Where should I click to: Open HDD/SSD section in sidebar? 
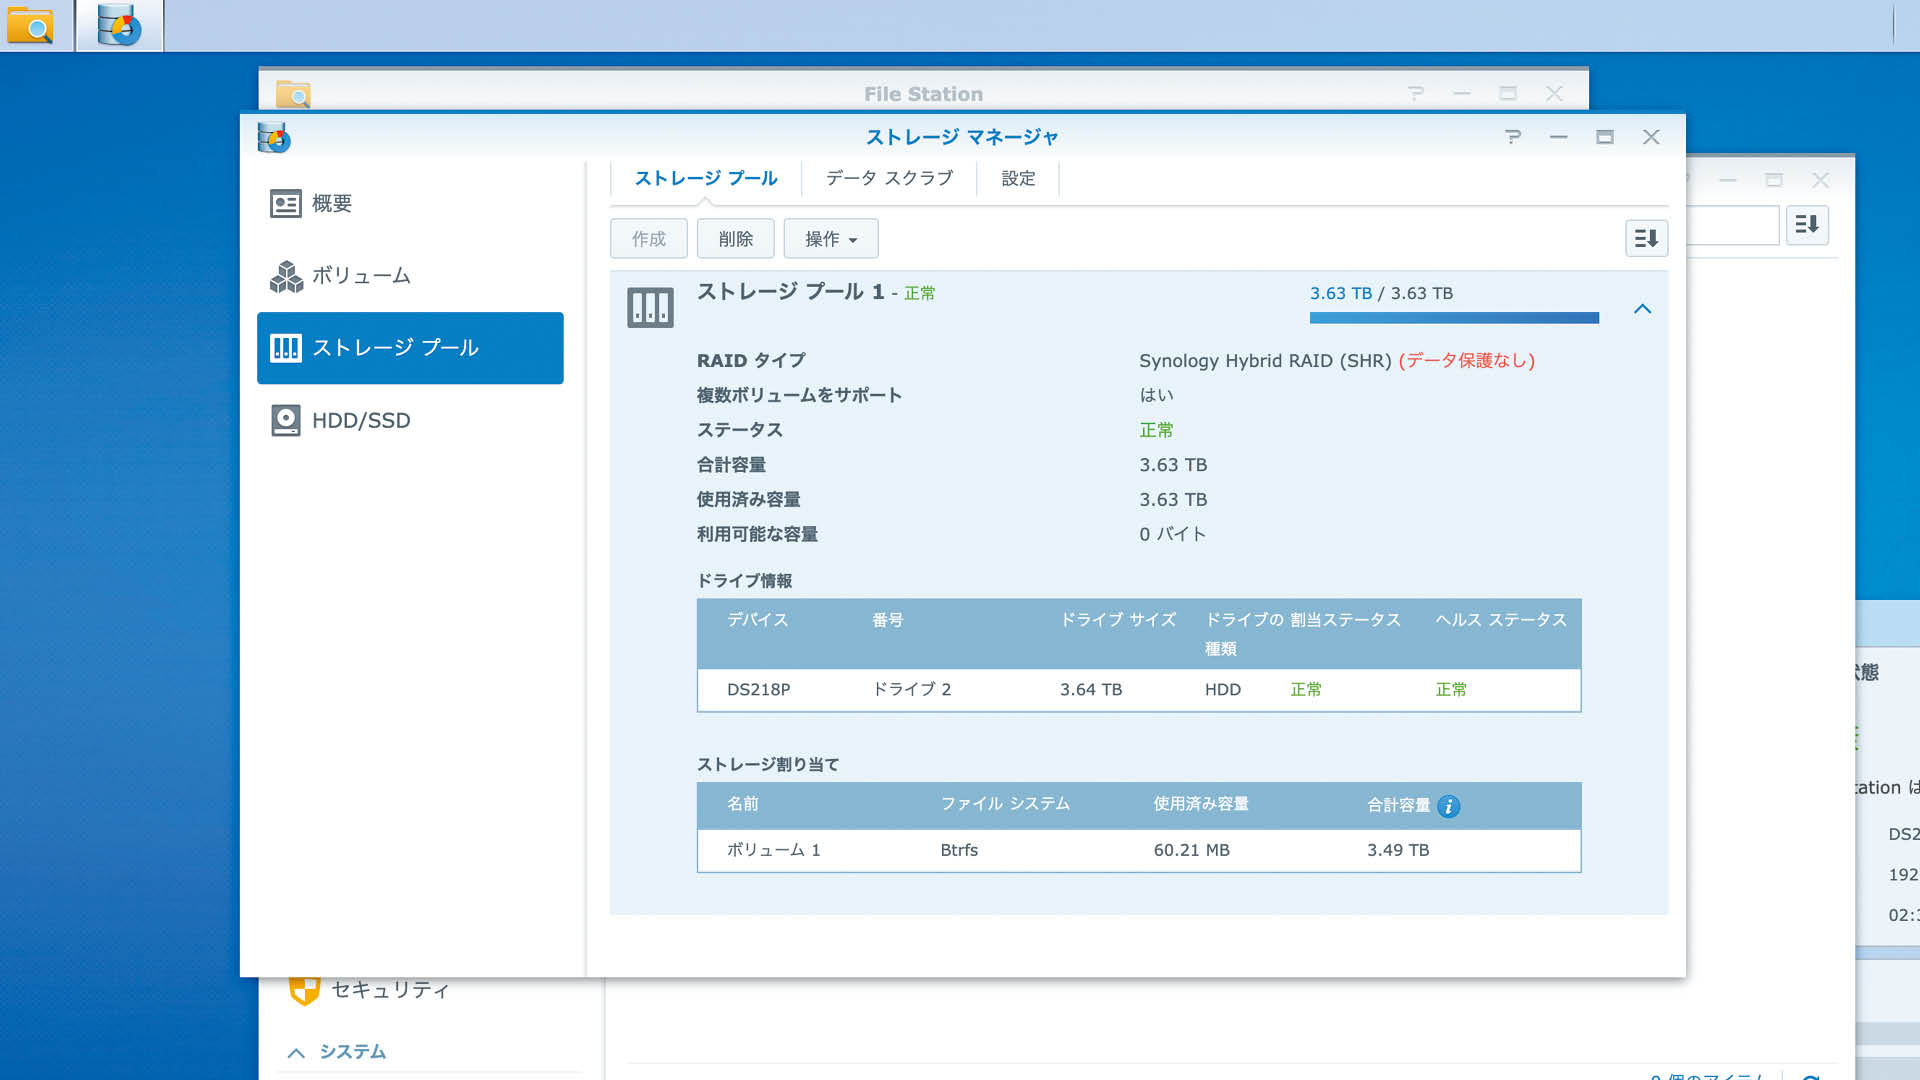point(410,421)
